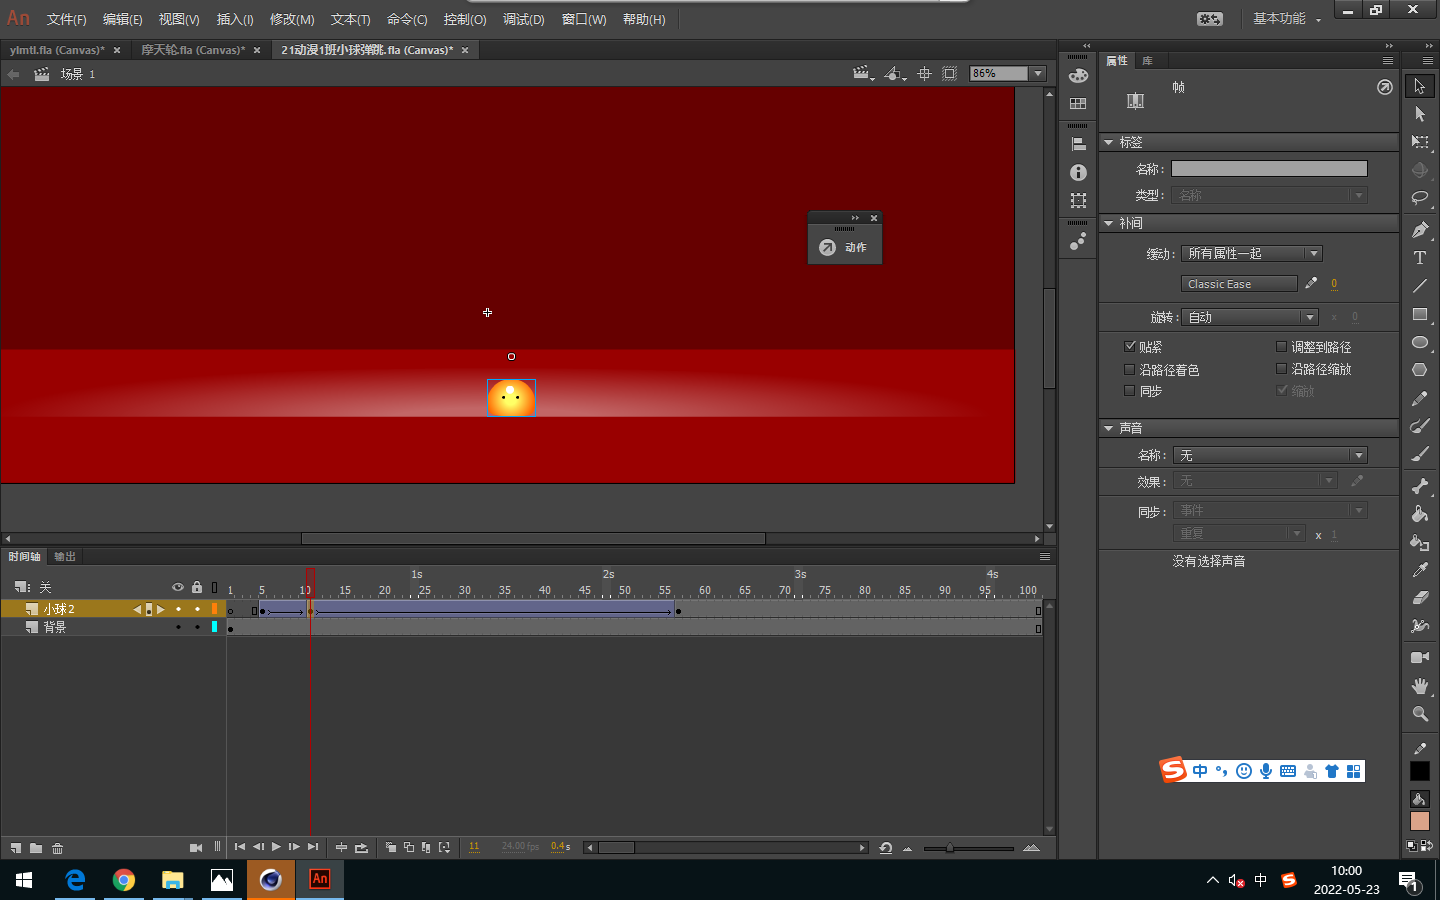Choose the Eraser tool
1440x900 pixels.
pyautogui.click(x=1419, y=598)
